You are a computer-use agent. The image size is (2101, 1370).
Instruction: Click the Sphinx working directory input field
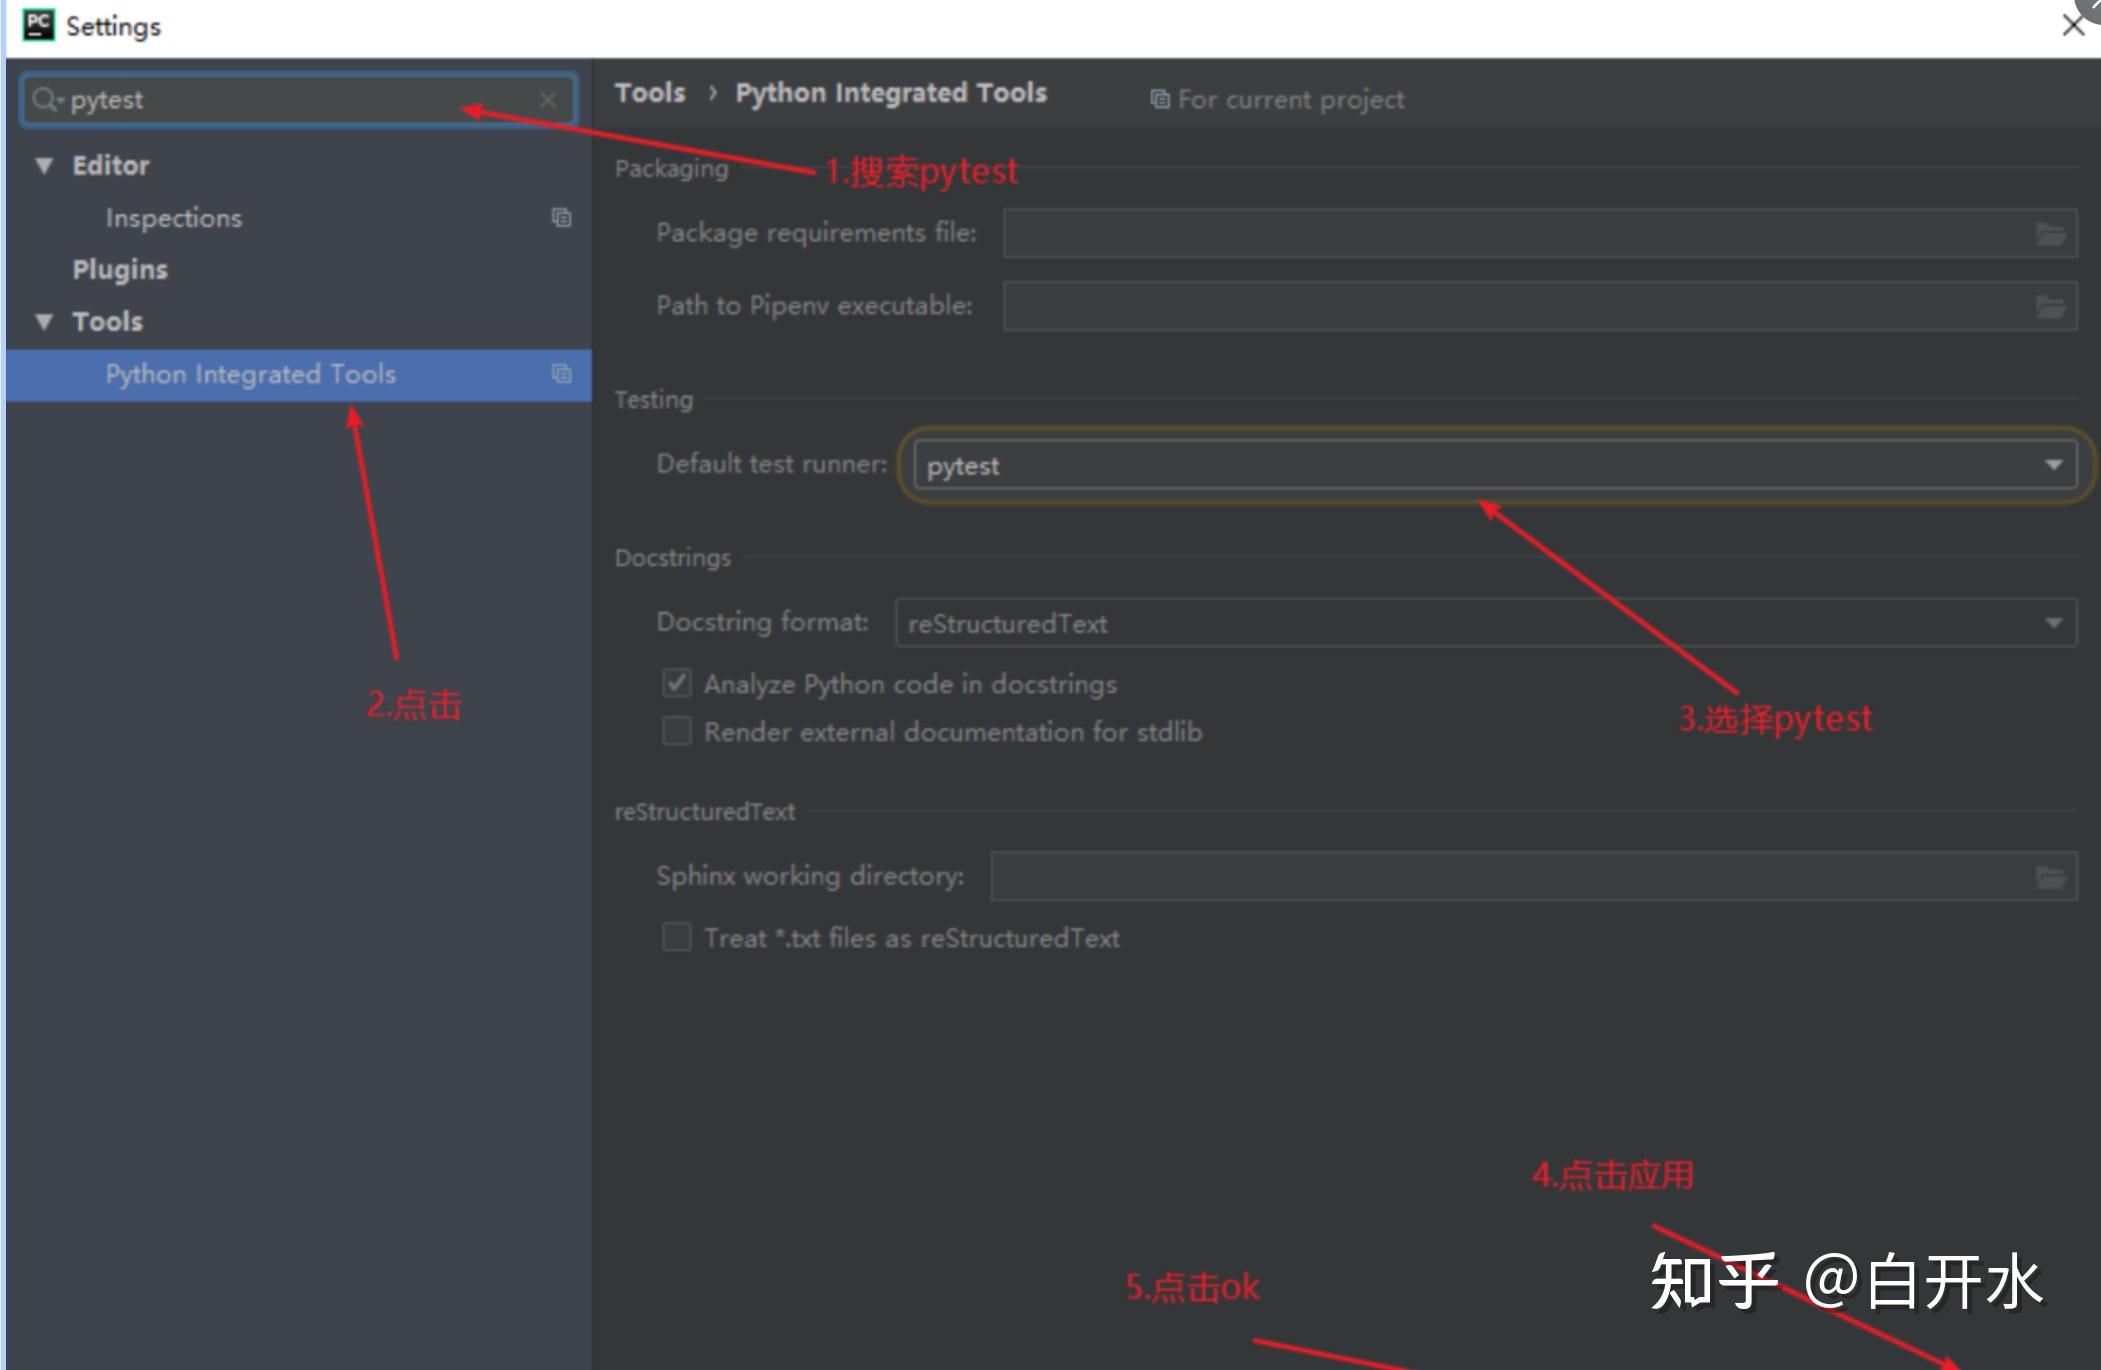(x=1534, y=877)
